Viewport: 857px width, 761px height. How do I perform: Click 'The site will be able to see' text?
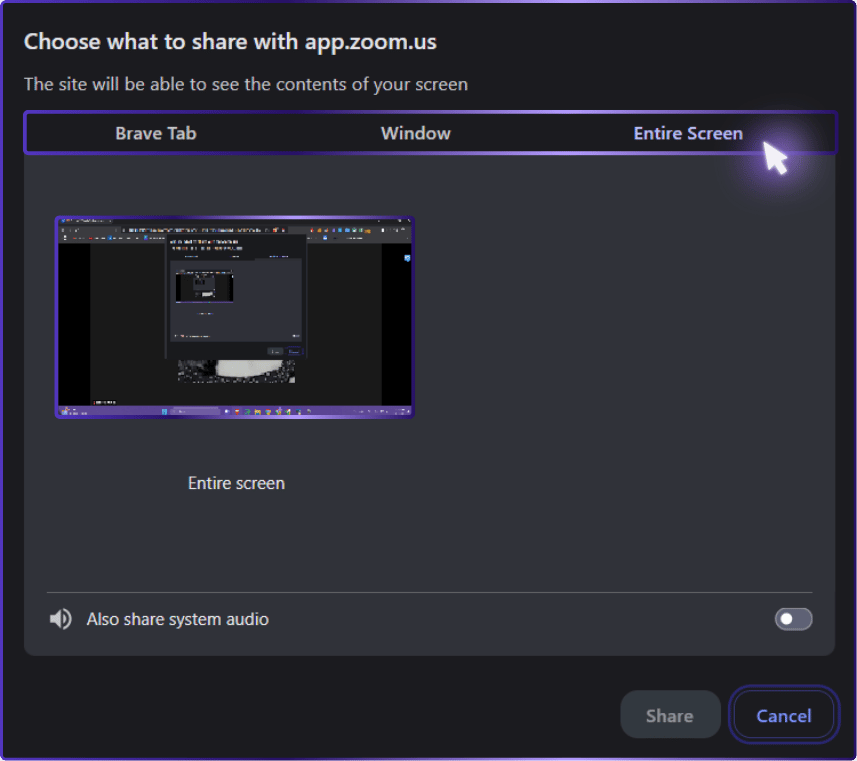(x=246, y=84)
